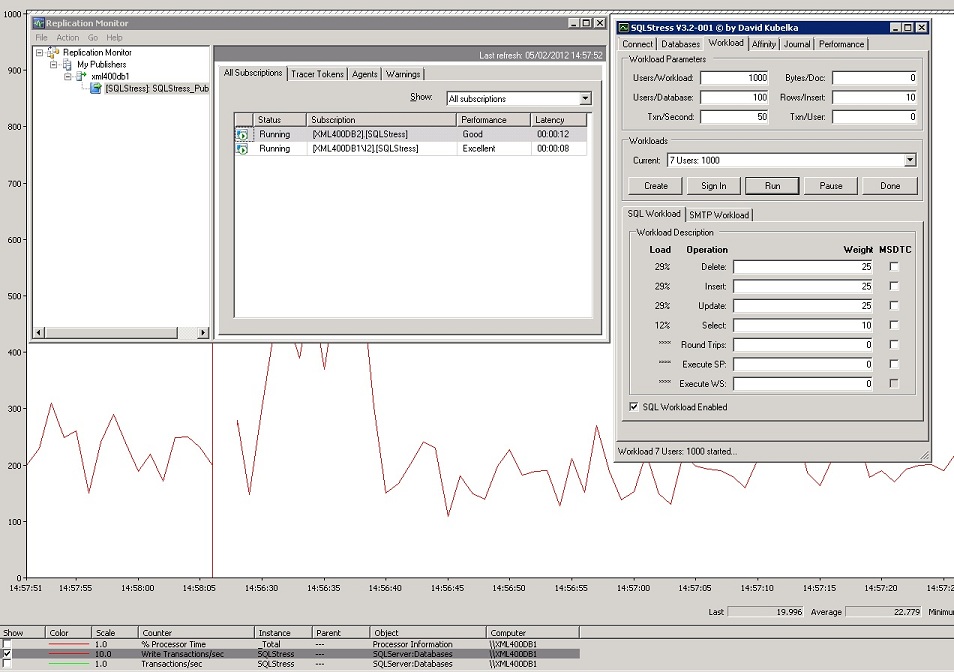This screenshot has width=954, height=672.
Task: Click the XML400DB1\I2 subscription status icon
Action: tap(242, 149)
